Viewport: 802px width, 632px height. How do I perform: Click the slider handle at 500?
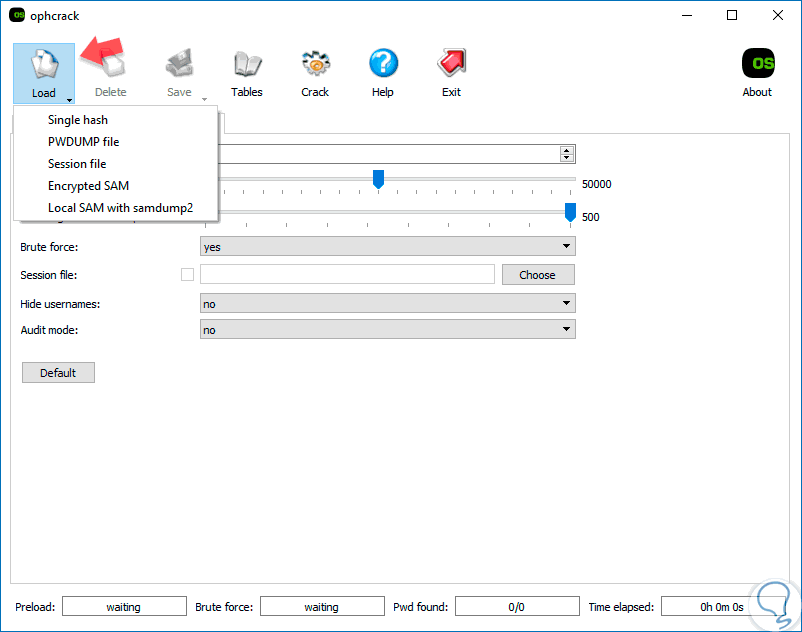570,212
